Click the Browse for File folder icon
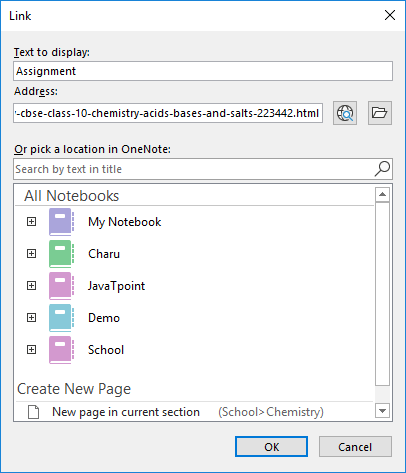406x473 pixels. pyautogui.click(x=380, y=113)
